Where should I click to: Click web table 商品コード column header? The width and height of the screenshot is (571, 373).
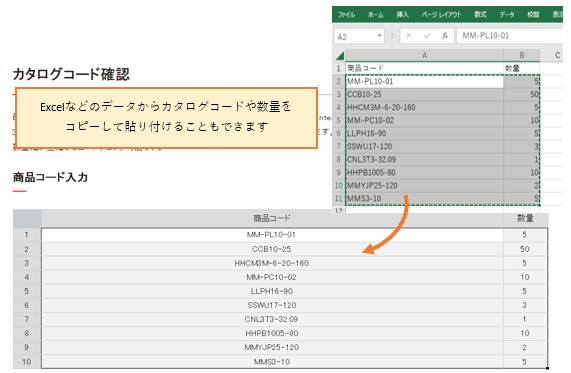pos(272,218)
